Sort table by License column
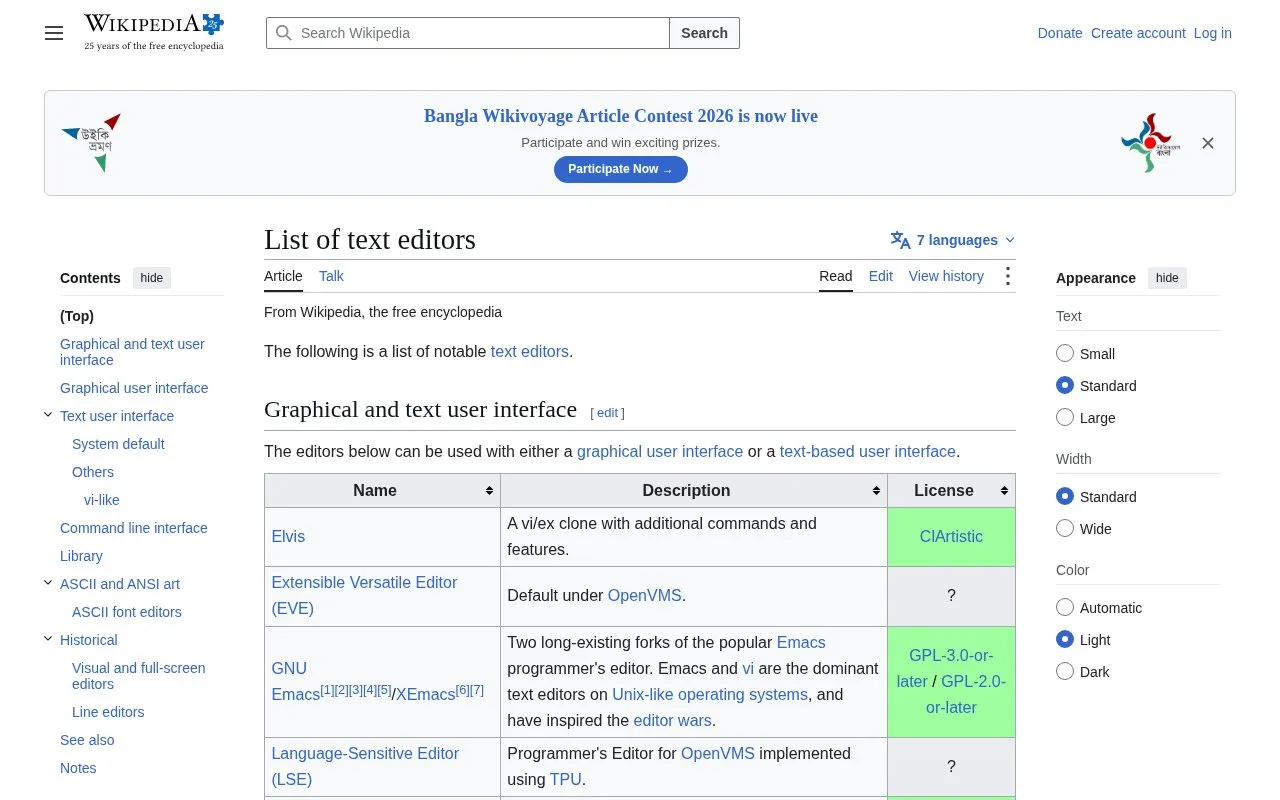Screen dimensions: 1280x800 [x=951, y=490]
